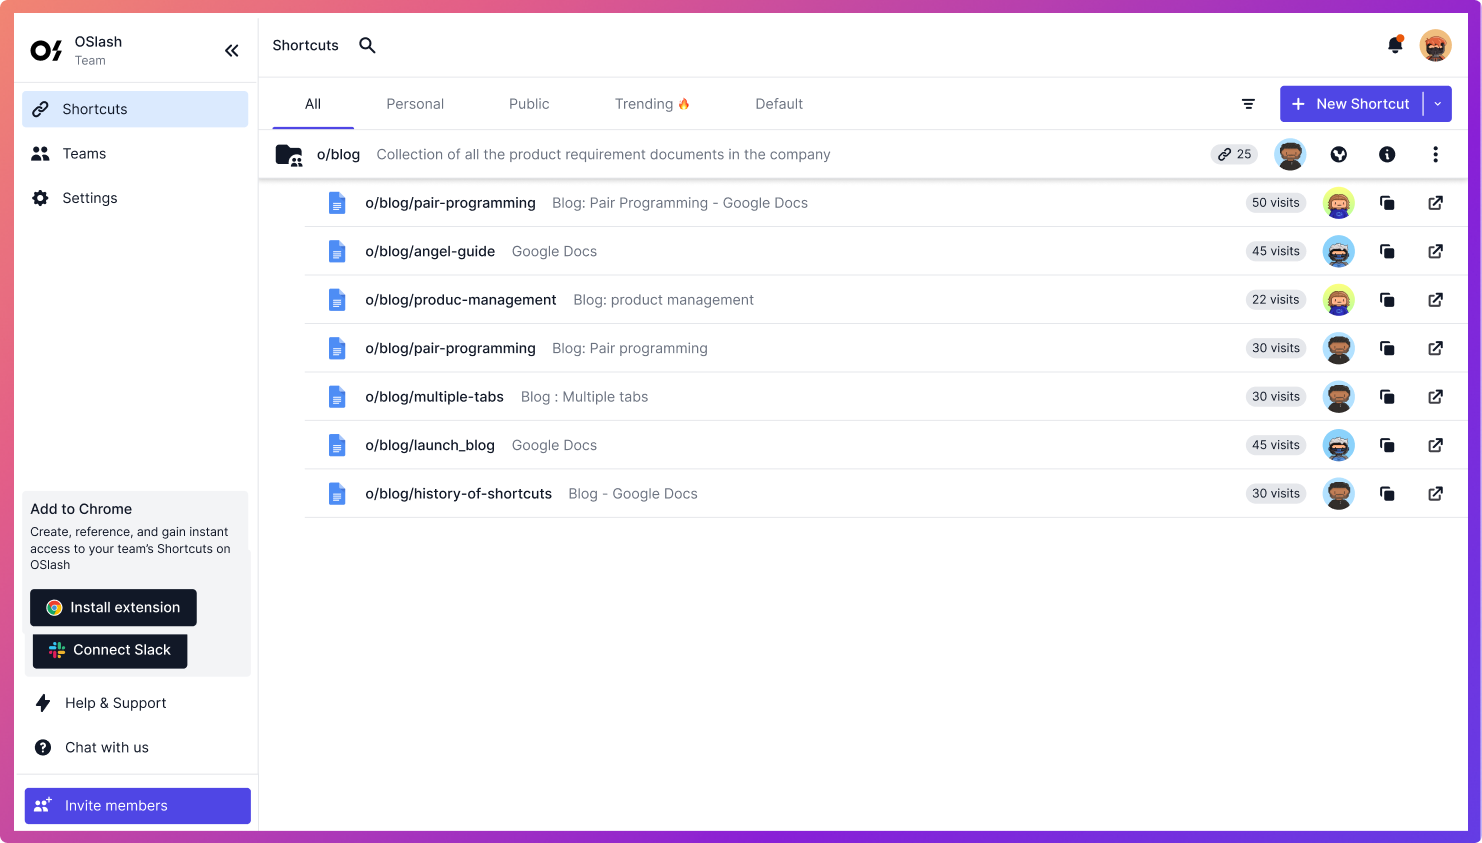Screen dimensions: 1482x843
Task: Show info for o/blog collection
Action: tap(1386, 154)
